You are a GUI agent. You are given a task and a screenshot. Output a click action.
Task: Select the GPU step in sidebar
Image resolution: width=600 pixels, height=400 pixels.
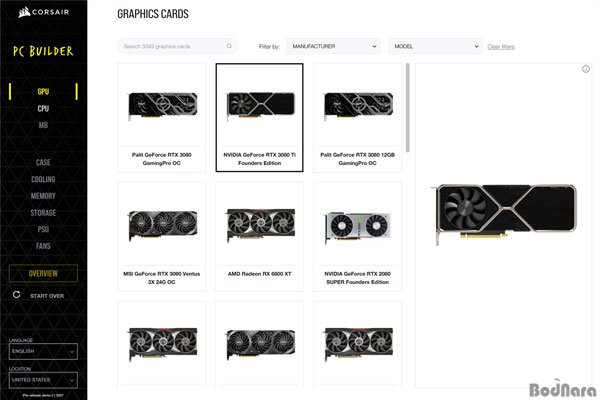coord(43,91)
